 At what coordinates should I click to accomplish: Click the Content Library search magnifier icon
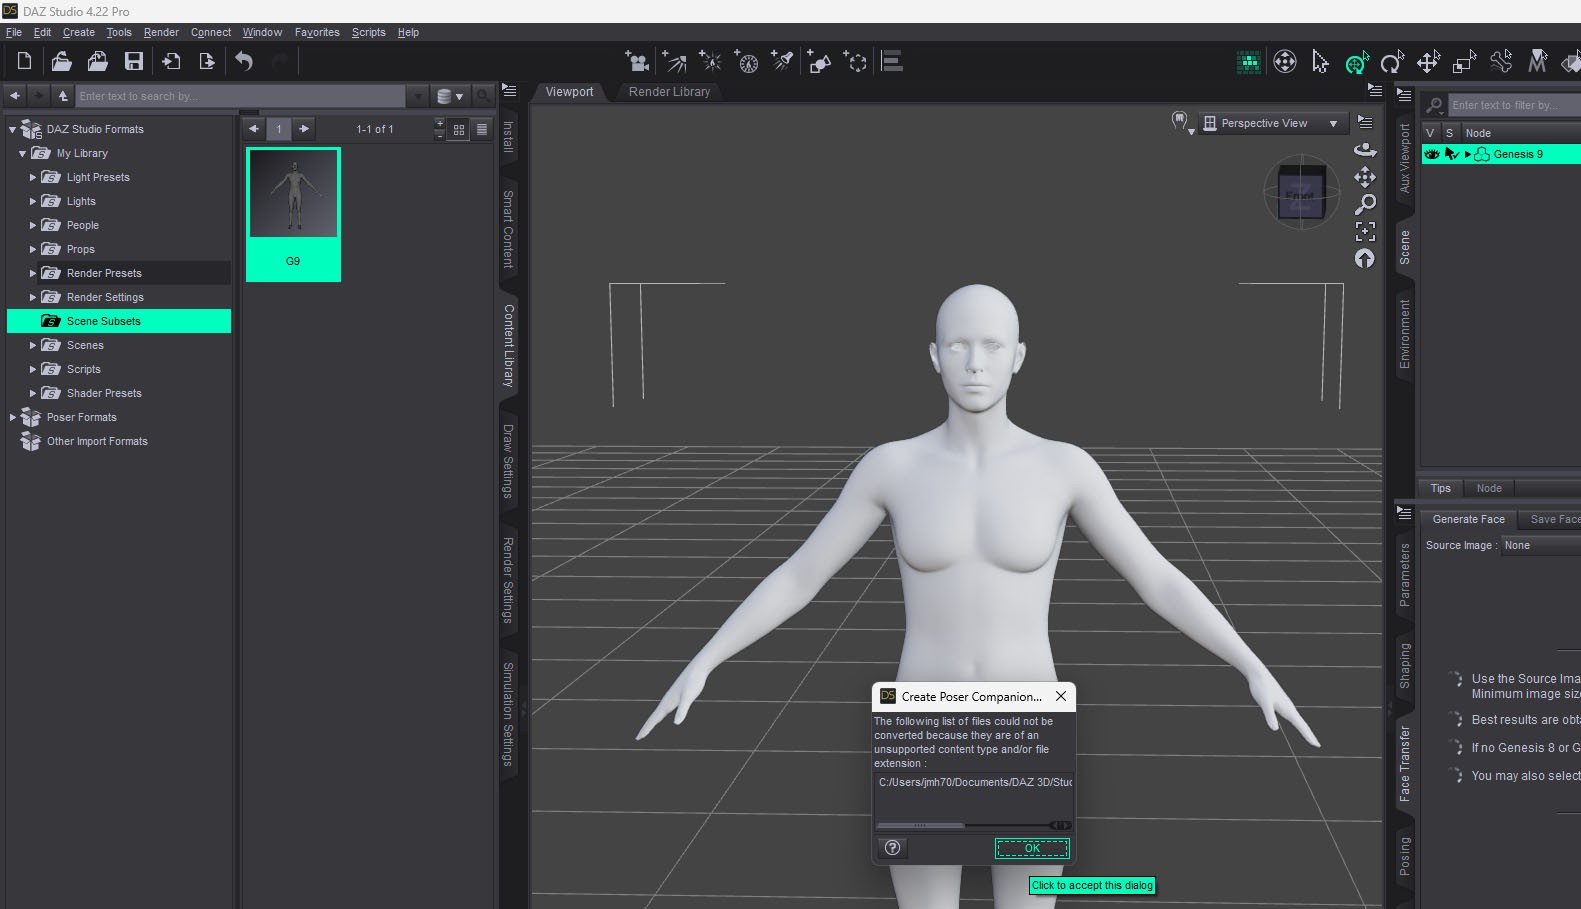click(484, 96)
